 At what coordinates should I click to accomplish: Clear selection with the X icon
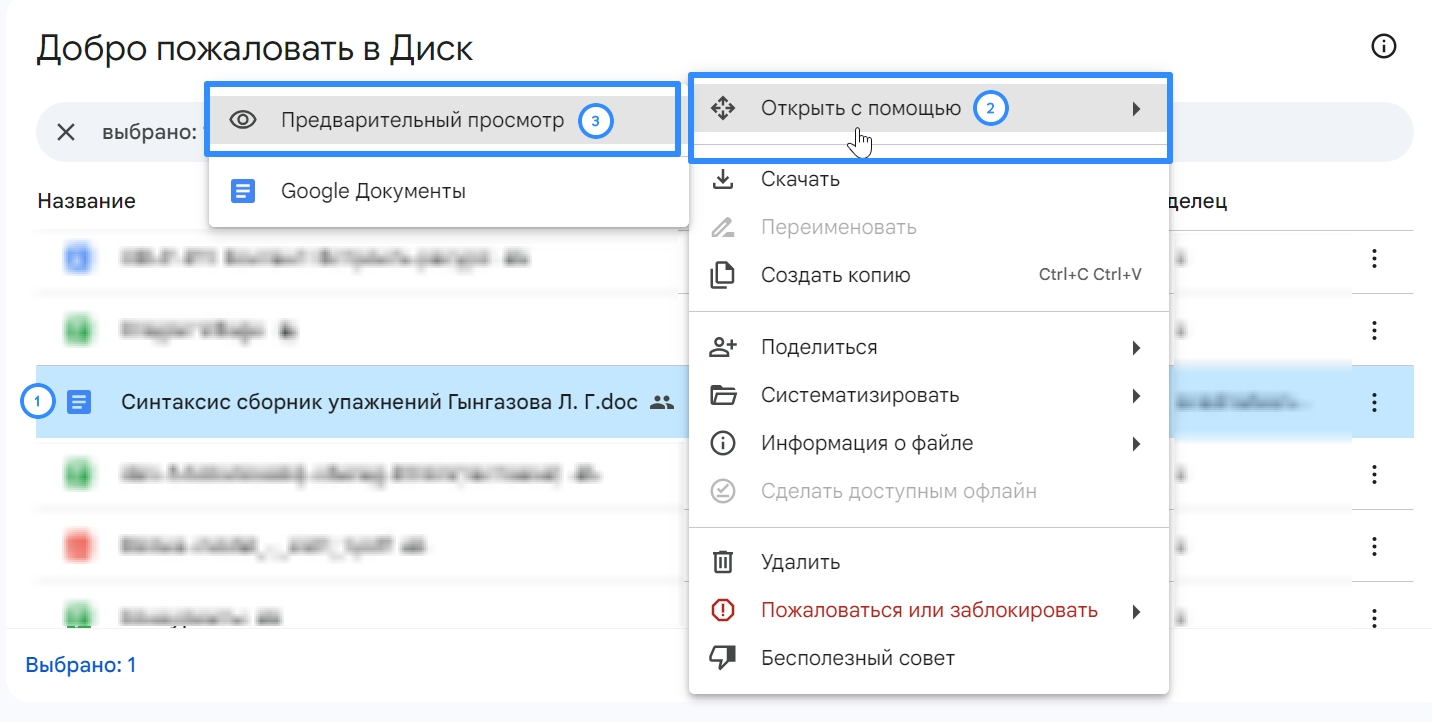point(66,132)
